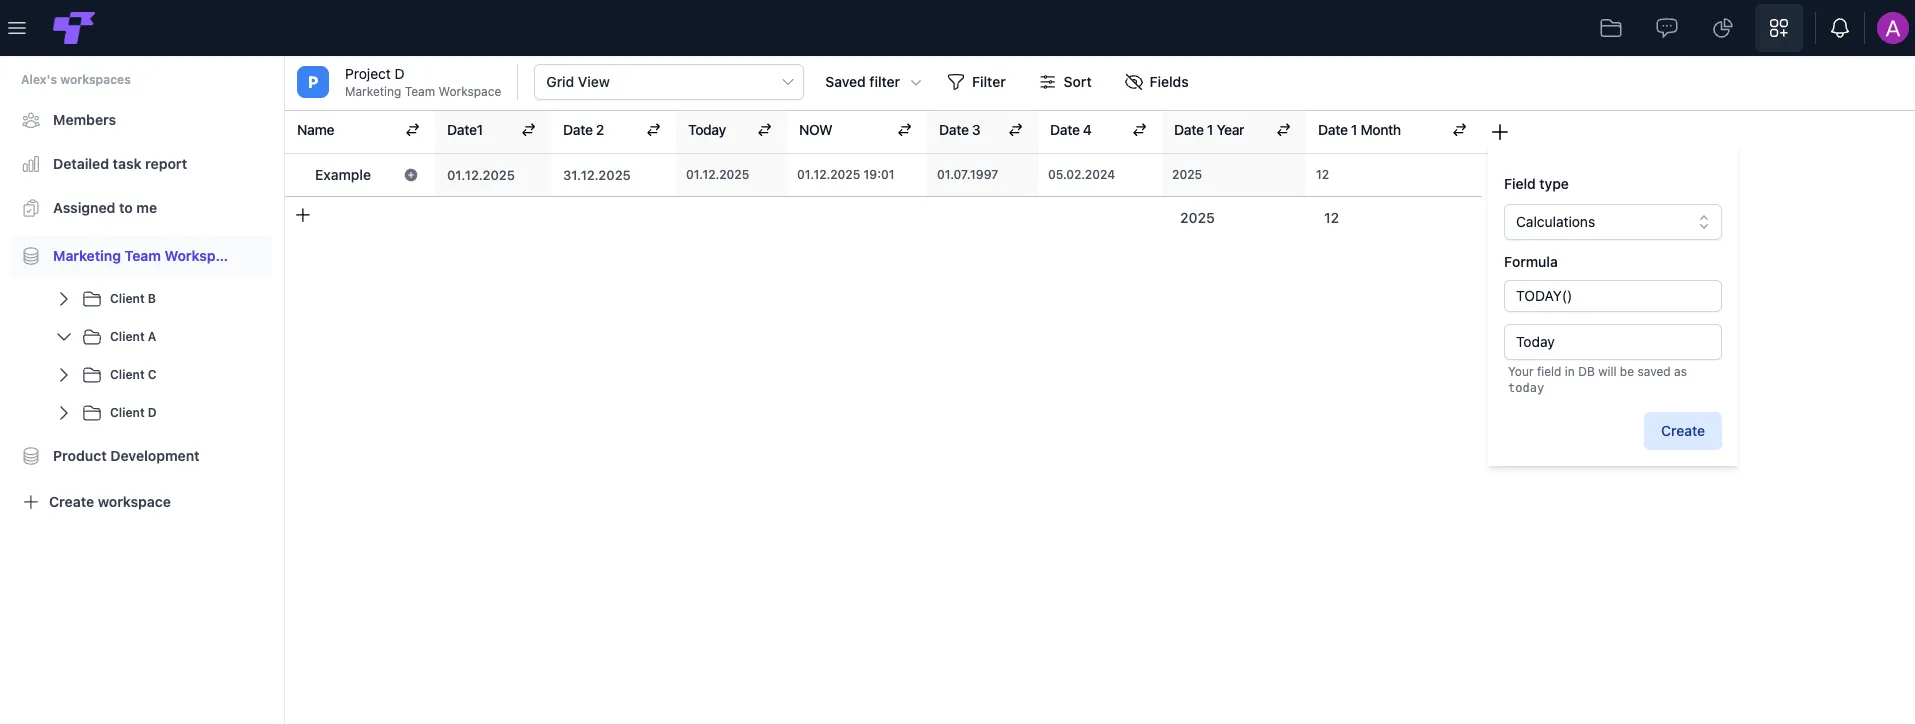Add a new column with plus icon
This screenshot has width=1915, height=724.
click(x=1500, y=132)
